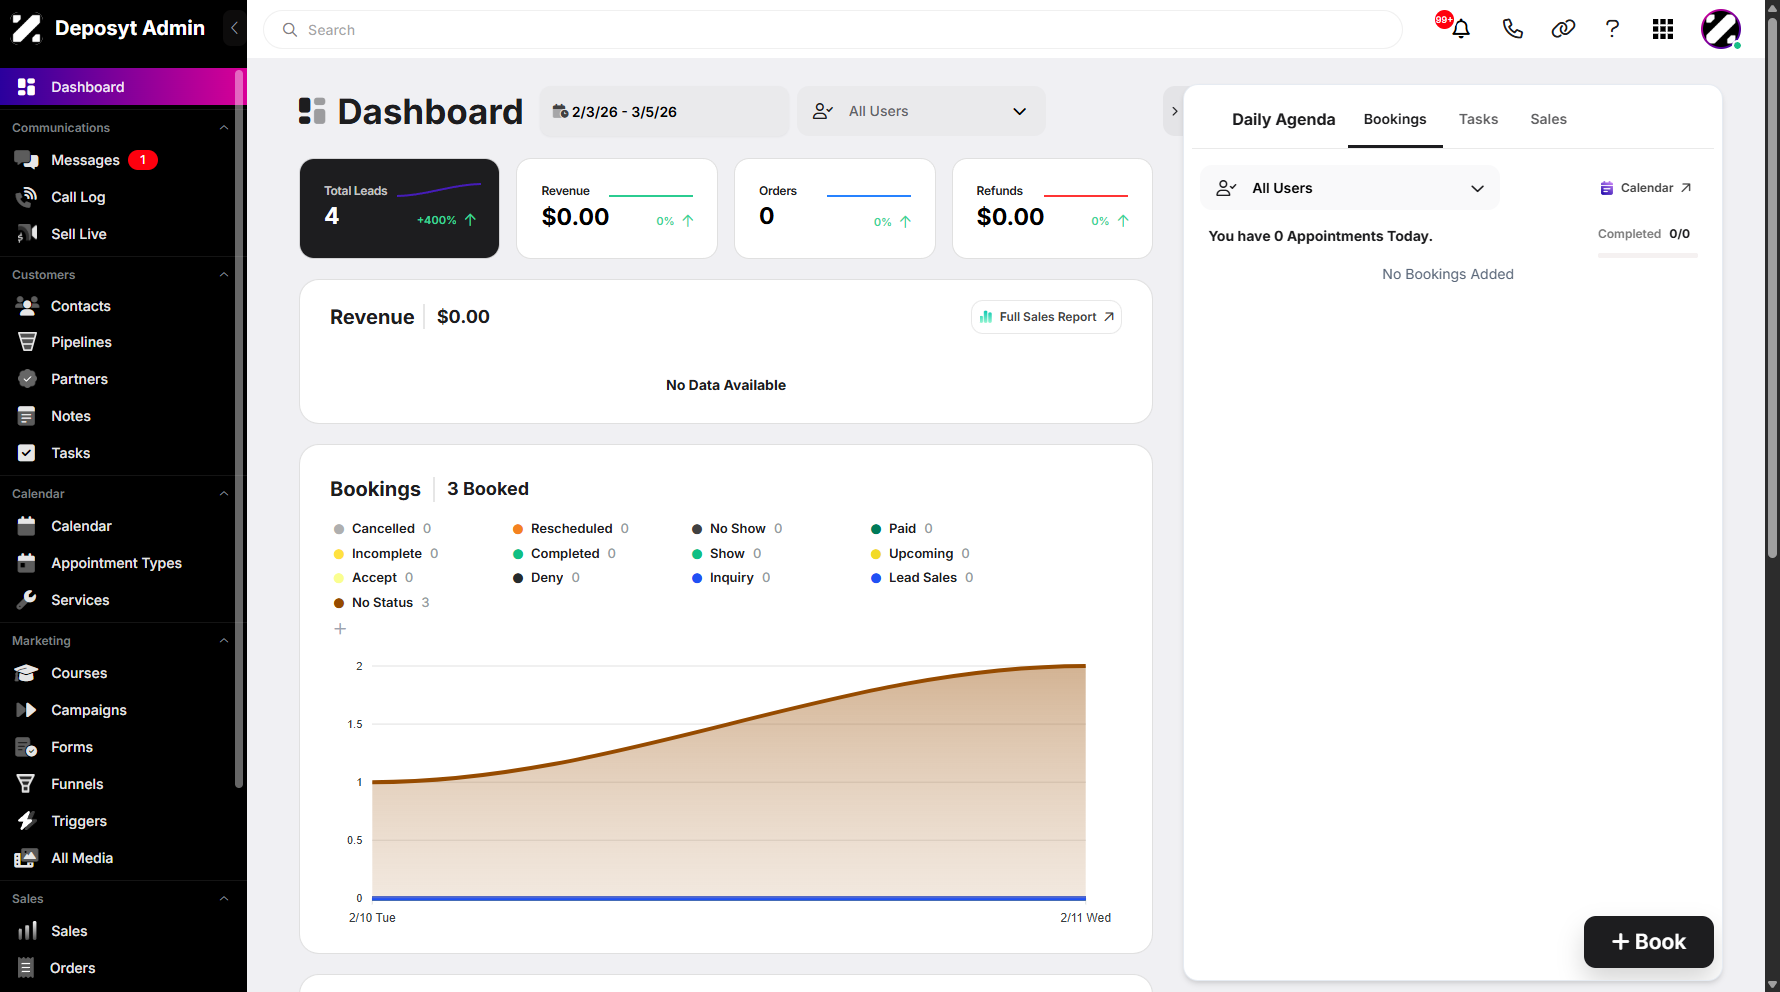This screenshot has height=992, width=1780.
Task: Collapse the Calendar sidebar section
Action: click(x=224, y=494)
